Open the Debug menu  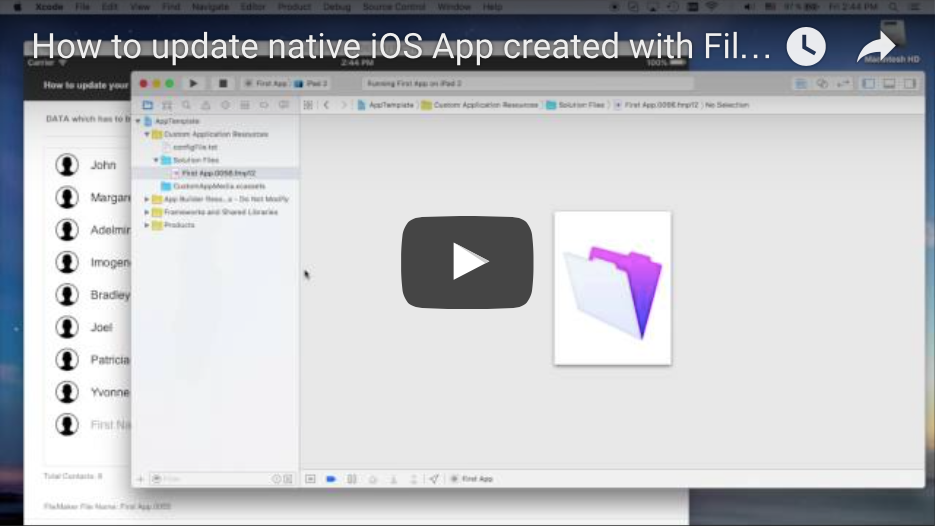337,7
